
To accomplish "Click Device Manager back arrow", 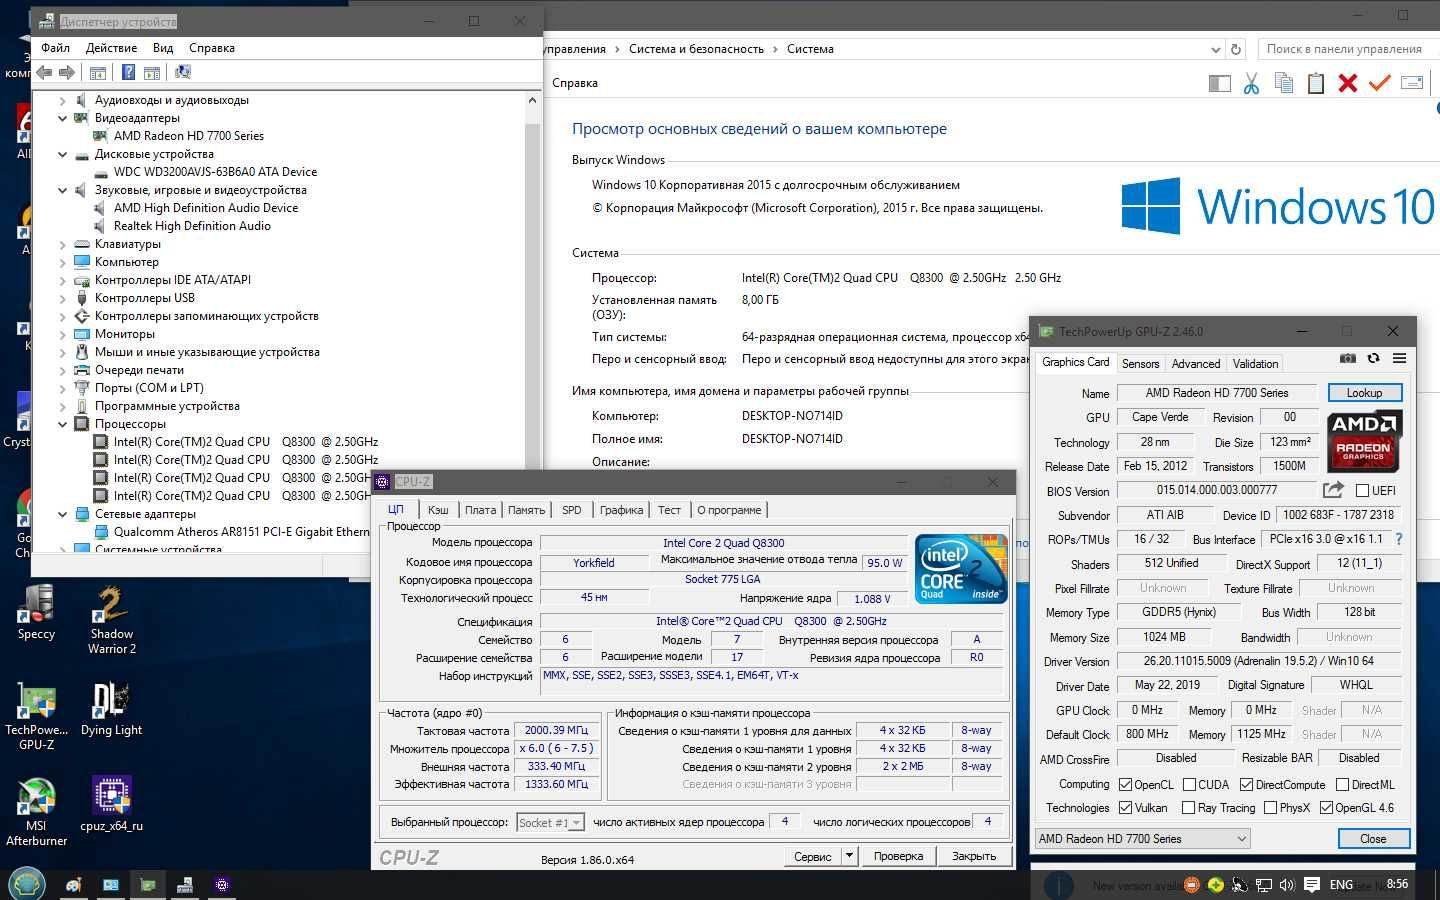I will (45, 72).
